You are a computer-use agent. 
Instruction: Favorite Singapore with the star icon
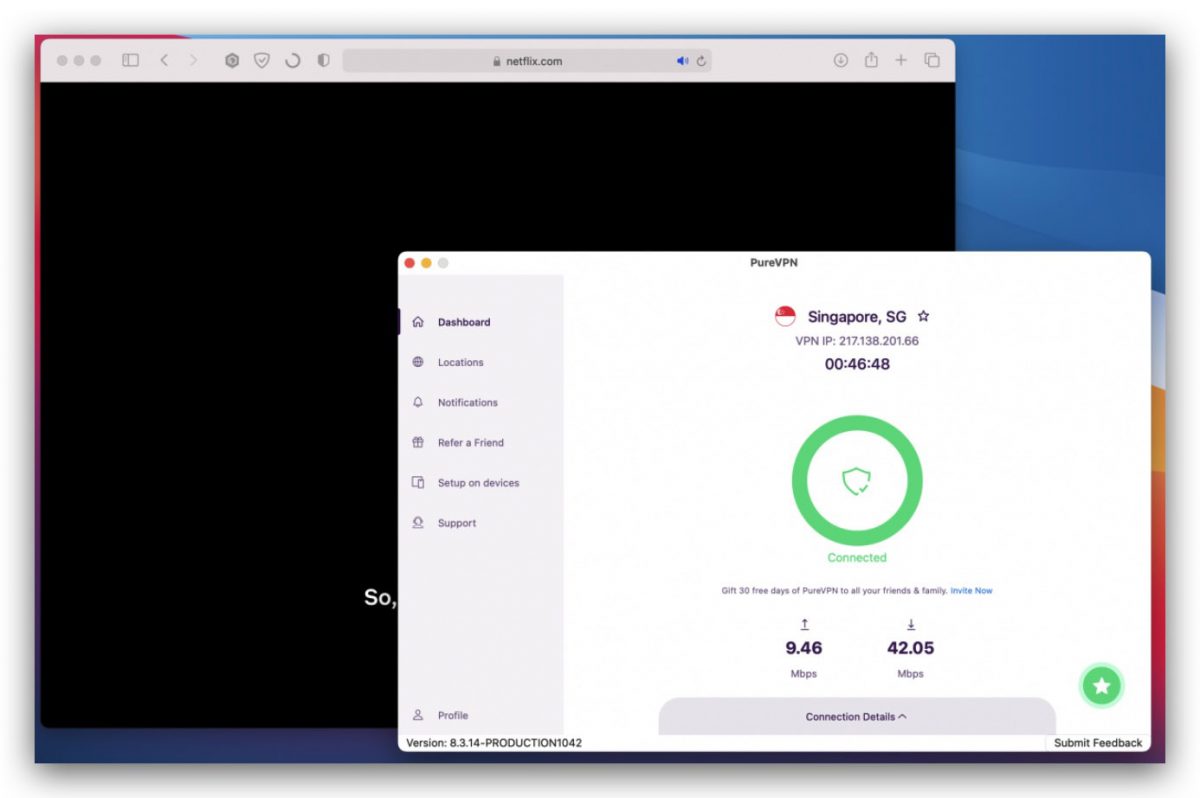923,316
